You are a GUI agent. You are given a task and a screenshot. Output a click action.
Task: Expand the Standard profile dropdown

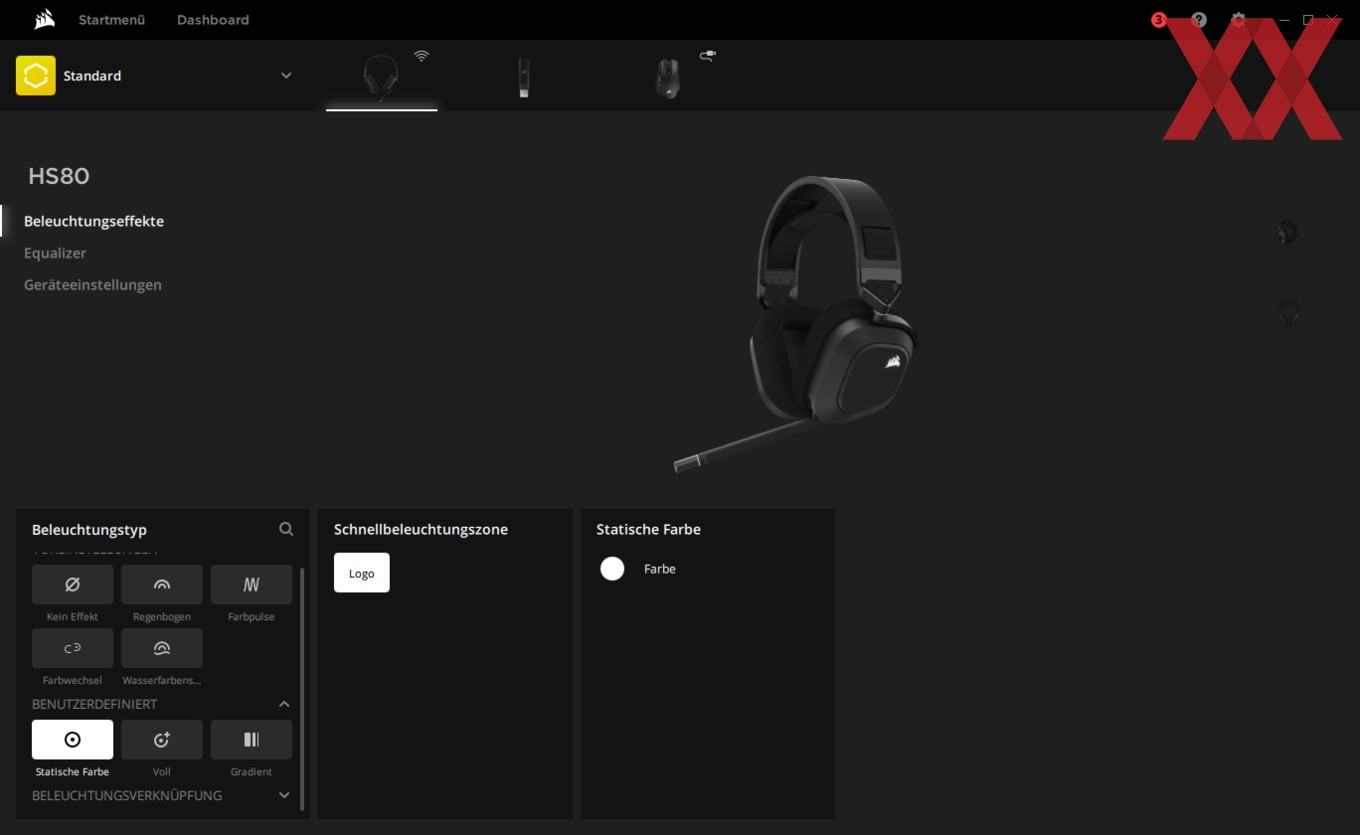pyautogui.click(x=286, y=76)
